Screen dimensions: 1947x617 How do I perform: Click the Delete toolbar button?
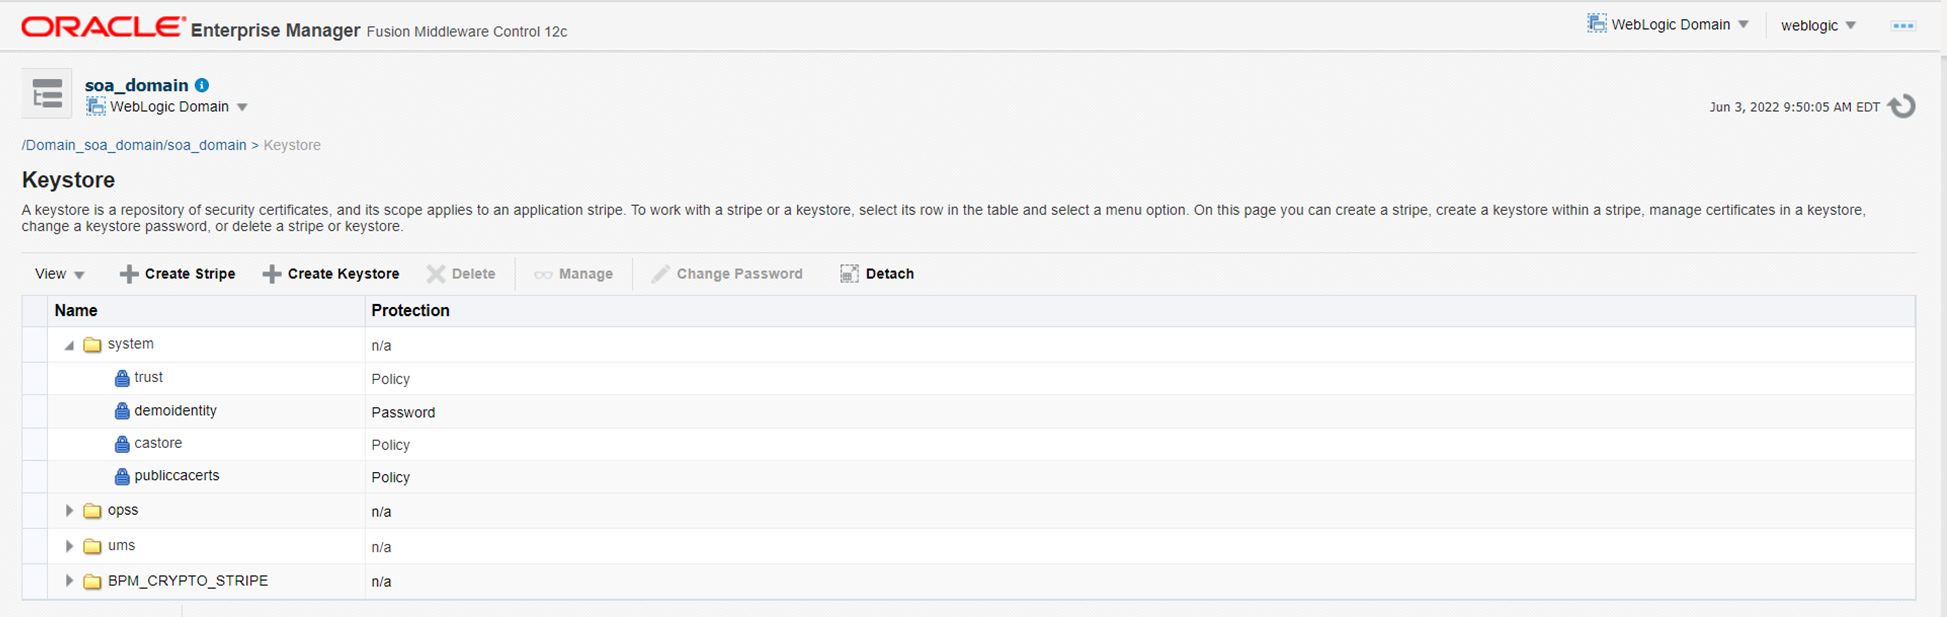[461, 274]
